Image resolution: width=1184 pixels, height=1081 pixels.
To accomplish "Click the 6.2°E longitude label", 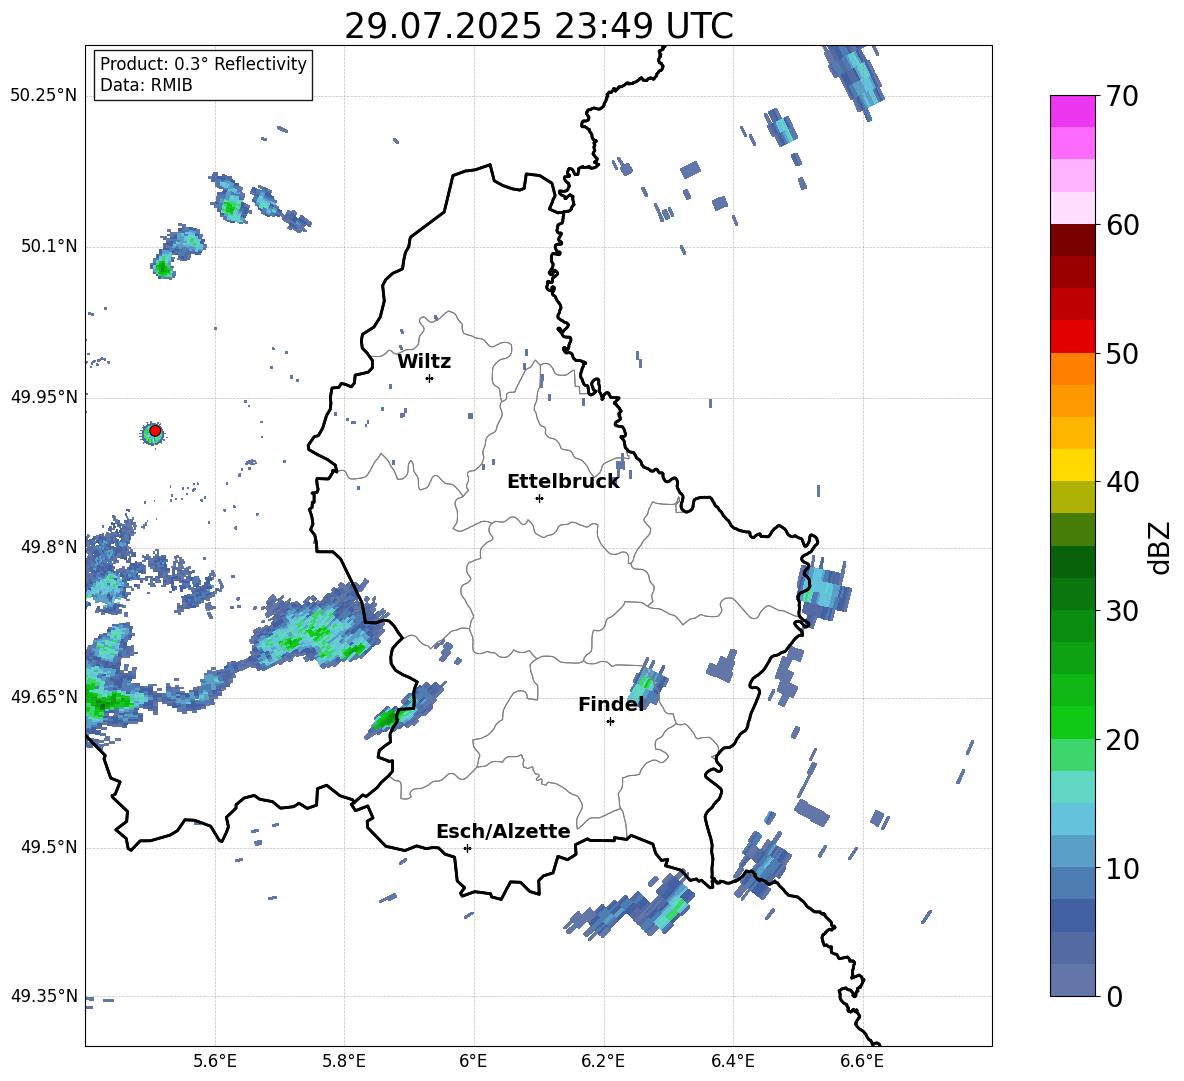I will tap(603, 1061).
